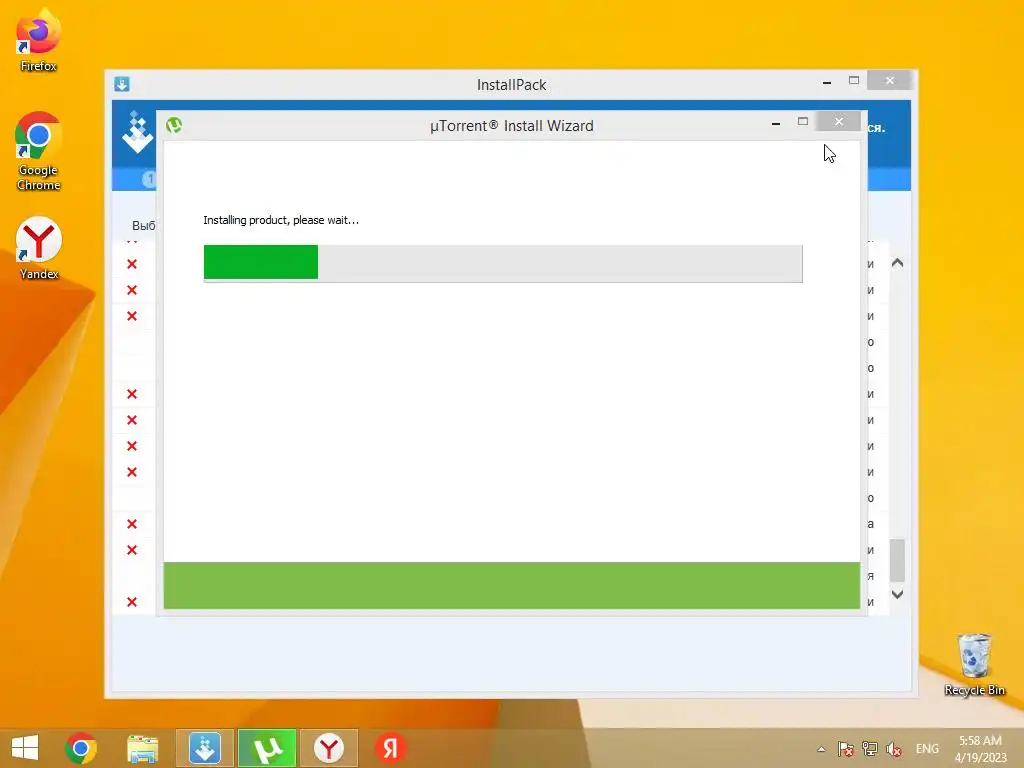Open the Recycle Bin desktop icon
Image resolution: width=1024 pixels, height=768 pixels.
(974, 665)
